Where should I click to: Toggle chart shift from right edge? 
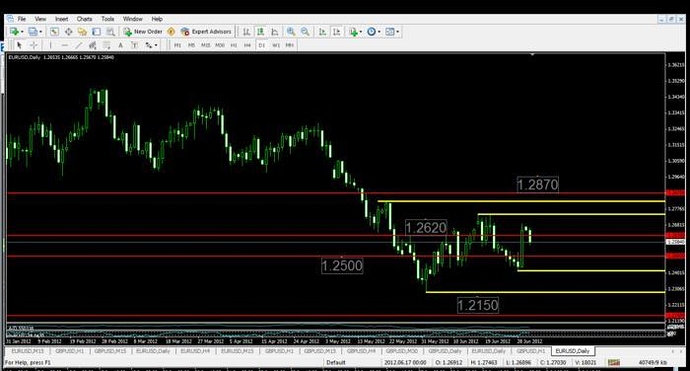(337, 32)
